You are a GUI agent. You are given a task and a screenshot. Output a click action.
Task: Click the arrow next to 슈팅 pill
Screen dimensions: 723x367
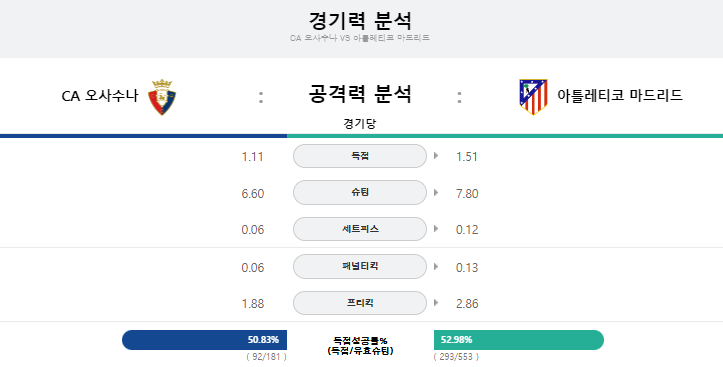[436, 193]
